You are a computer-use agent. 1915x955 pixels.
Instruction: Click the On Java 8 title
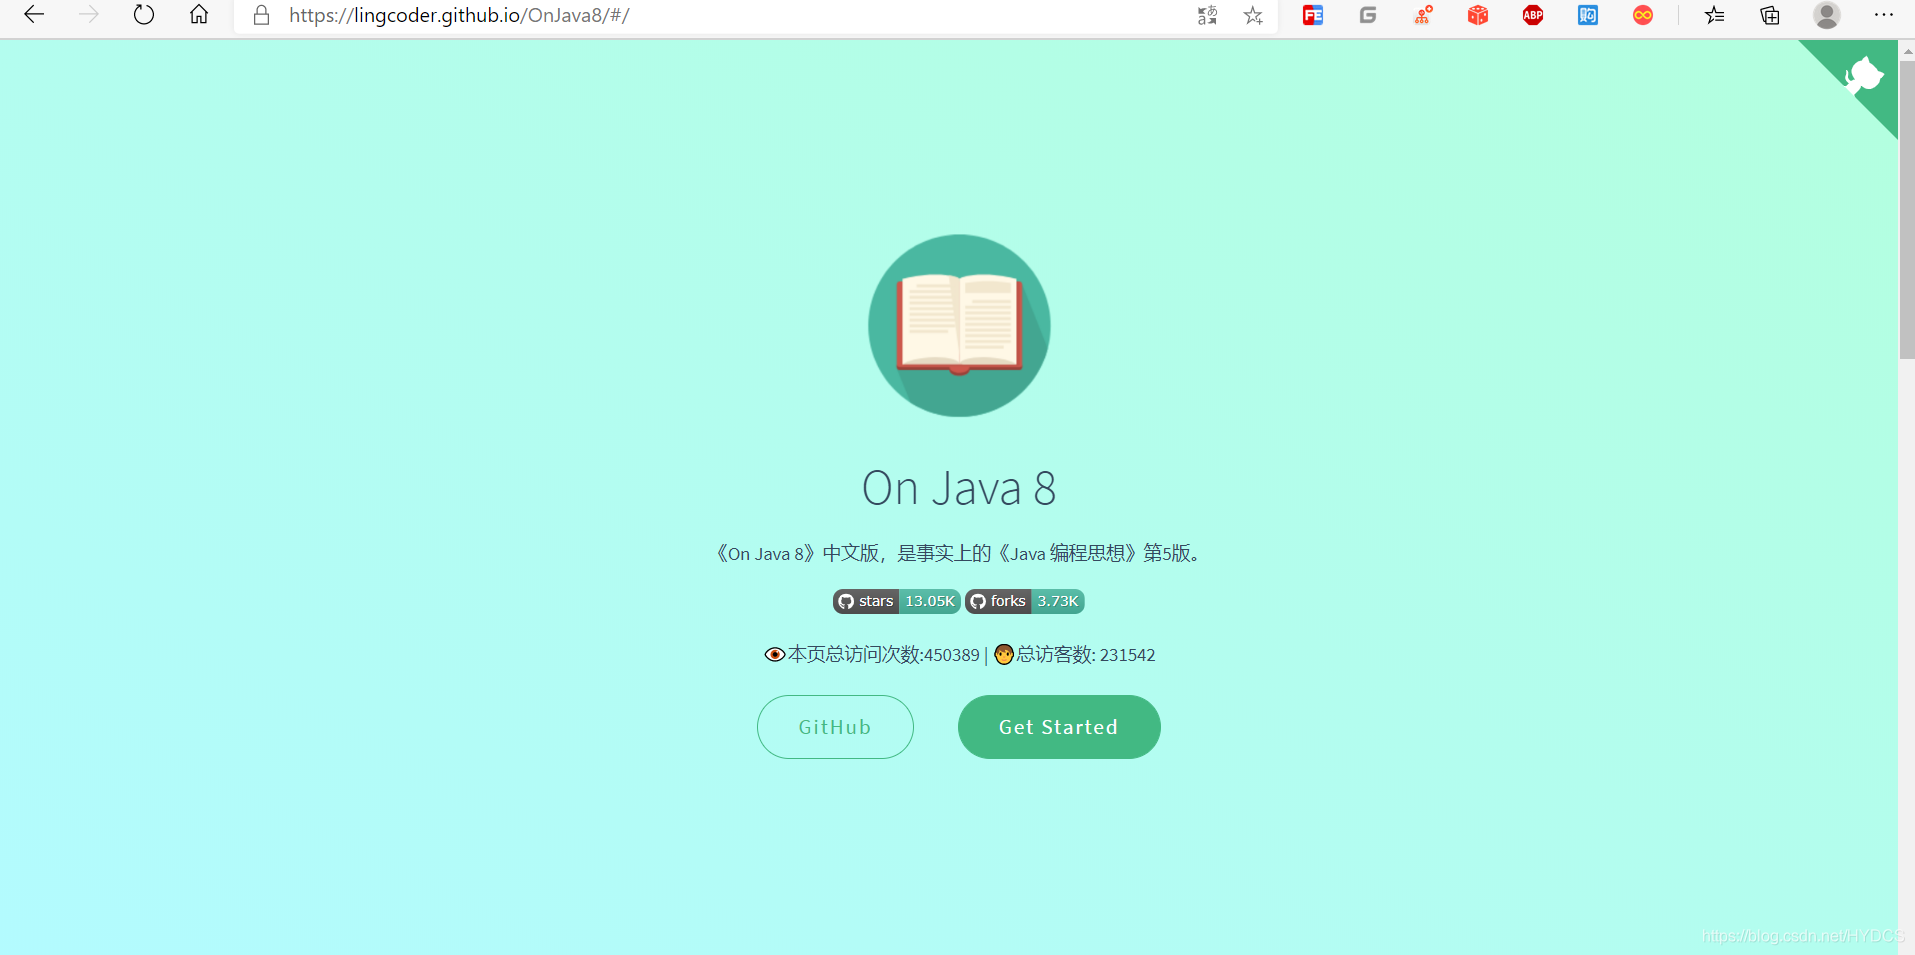pyautogui.click(x=959, y=488)
